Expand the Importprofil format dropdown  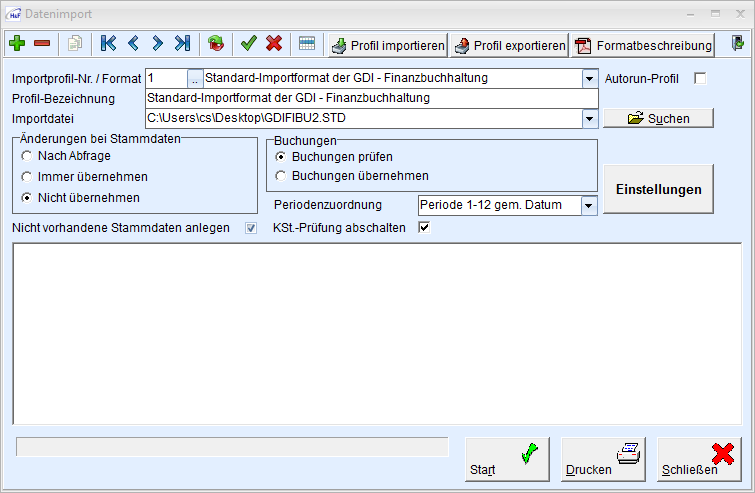pos(589,78)
